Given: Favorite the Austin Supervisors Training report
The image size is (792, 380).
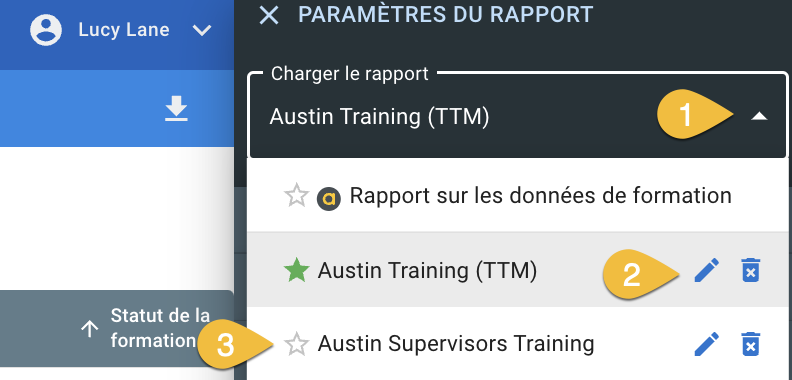Looking at the screenshot, I should tap(296, 345).
